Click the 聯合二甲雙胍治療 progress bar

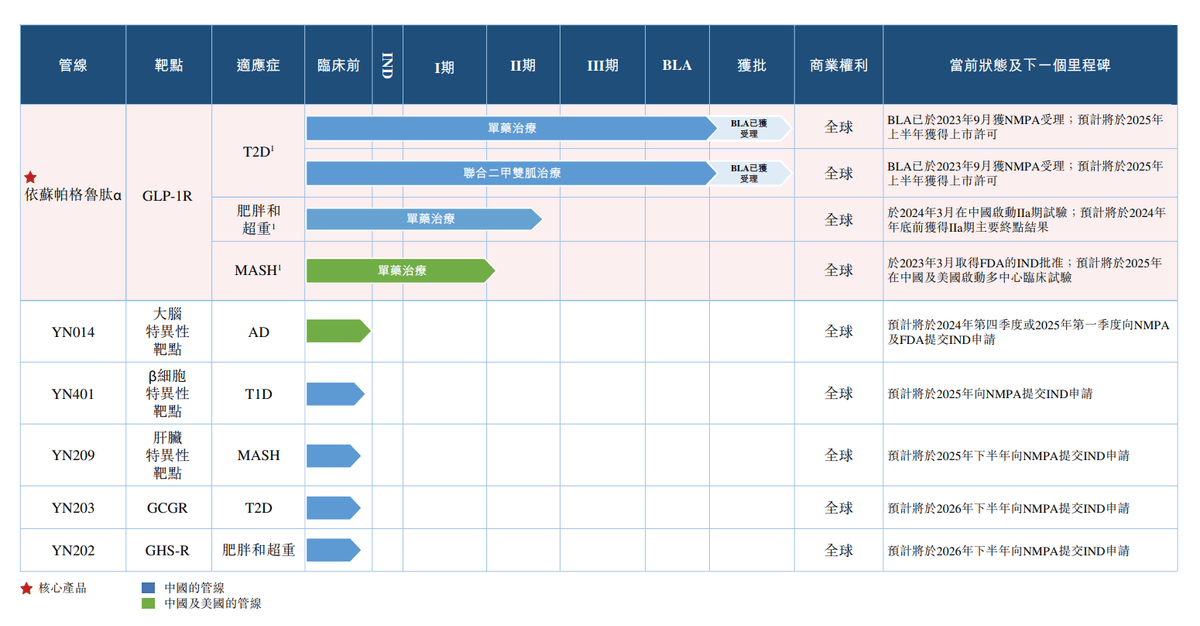(x=510, y=173)
